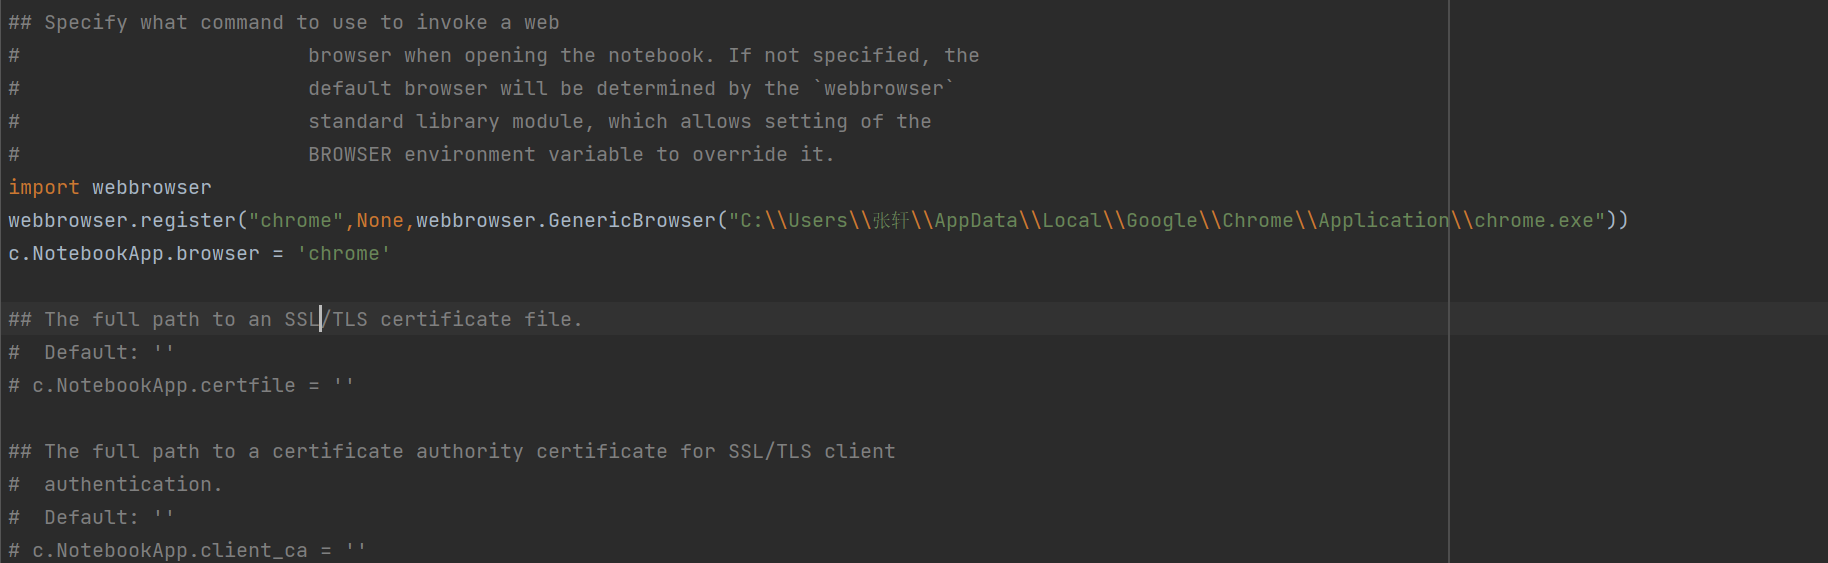Image resolution: width=1828 pixels, height=563 pixels.
Task: Click the 'SSL/TLS certificate file' comment line
Action: [x=296, y=319]
